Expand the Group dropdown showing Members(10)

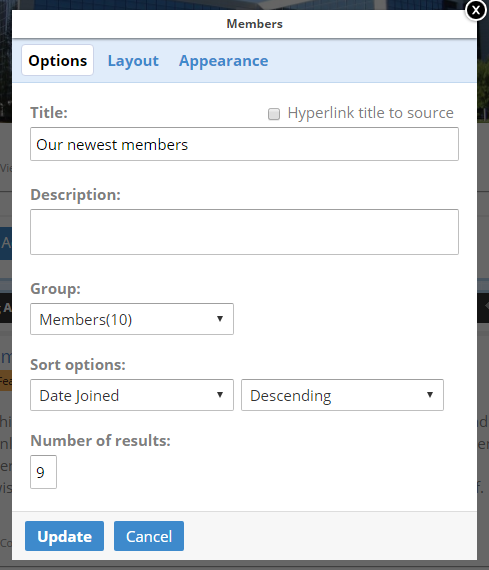point(132,319)
